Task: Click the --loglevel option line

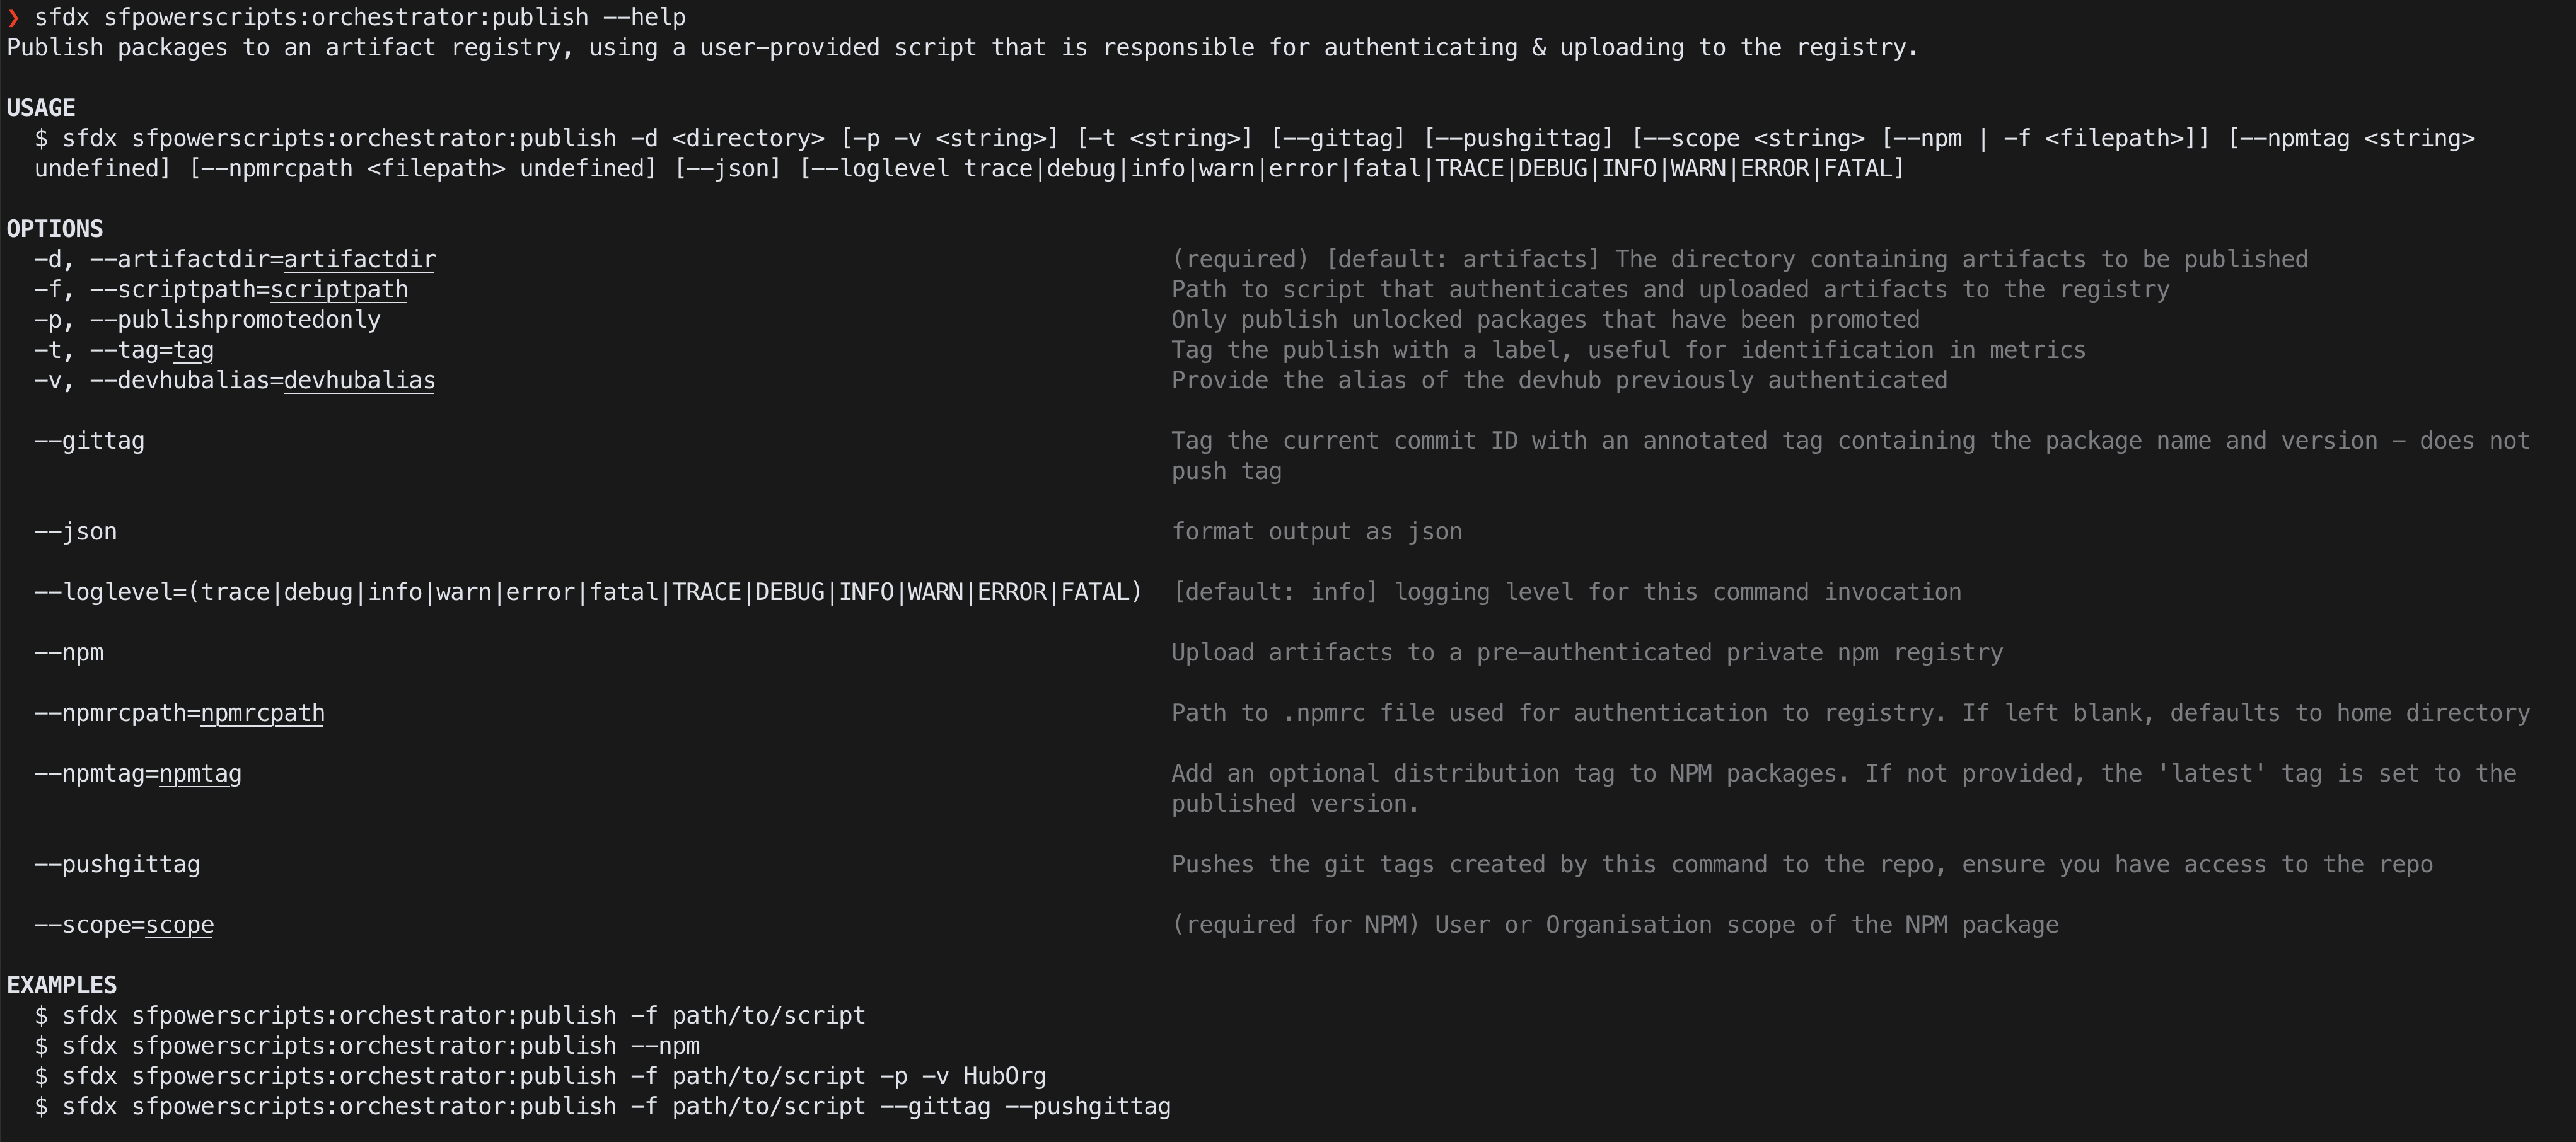Action: point(588,592)
